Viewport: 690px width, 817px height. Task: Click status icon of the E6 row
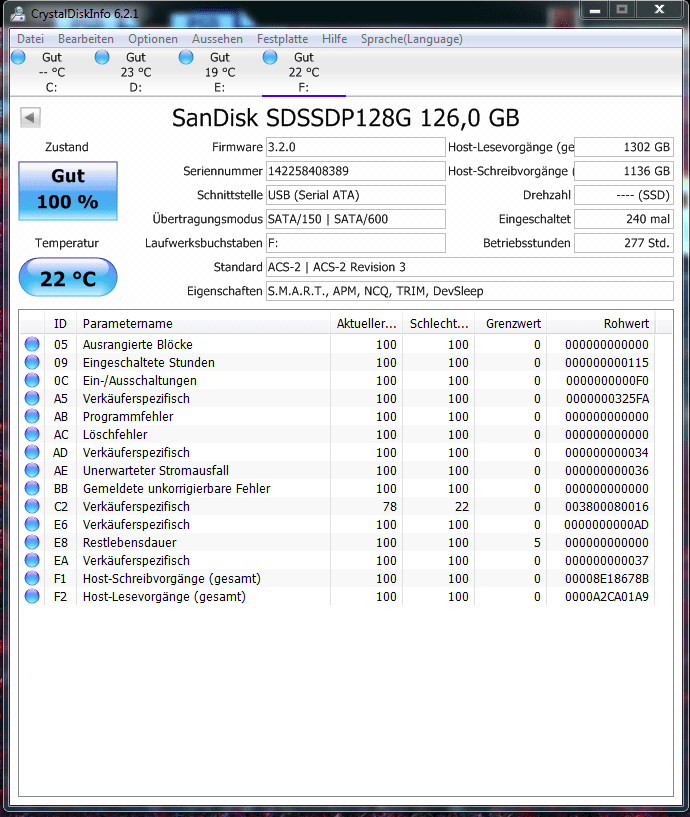[32, 524]
